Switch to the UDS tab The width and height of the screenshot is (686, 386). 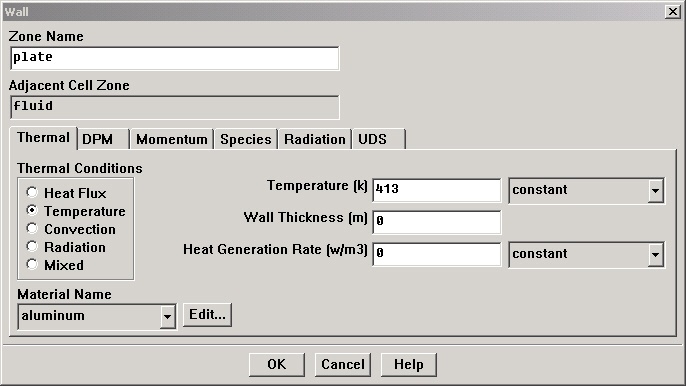[379, 139]
